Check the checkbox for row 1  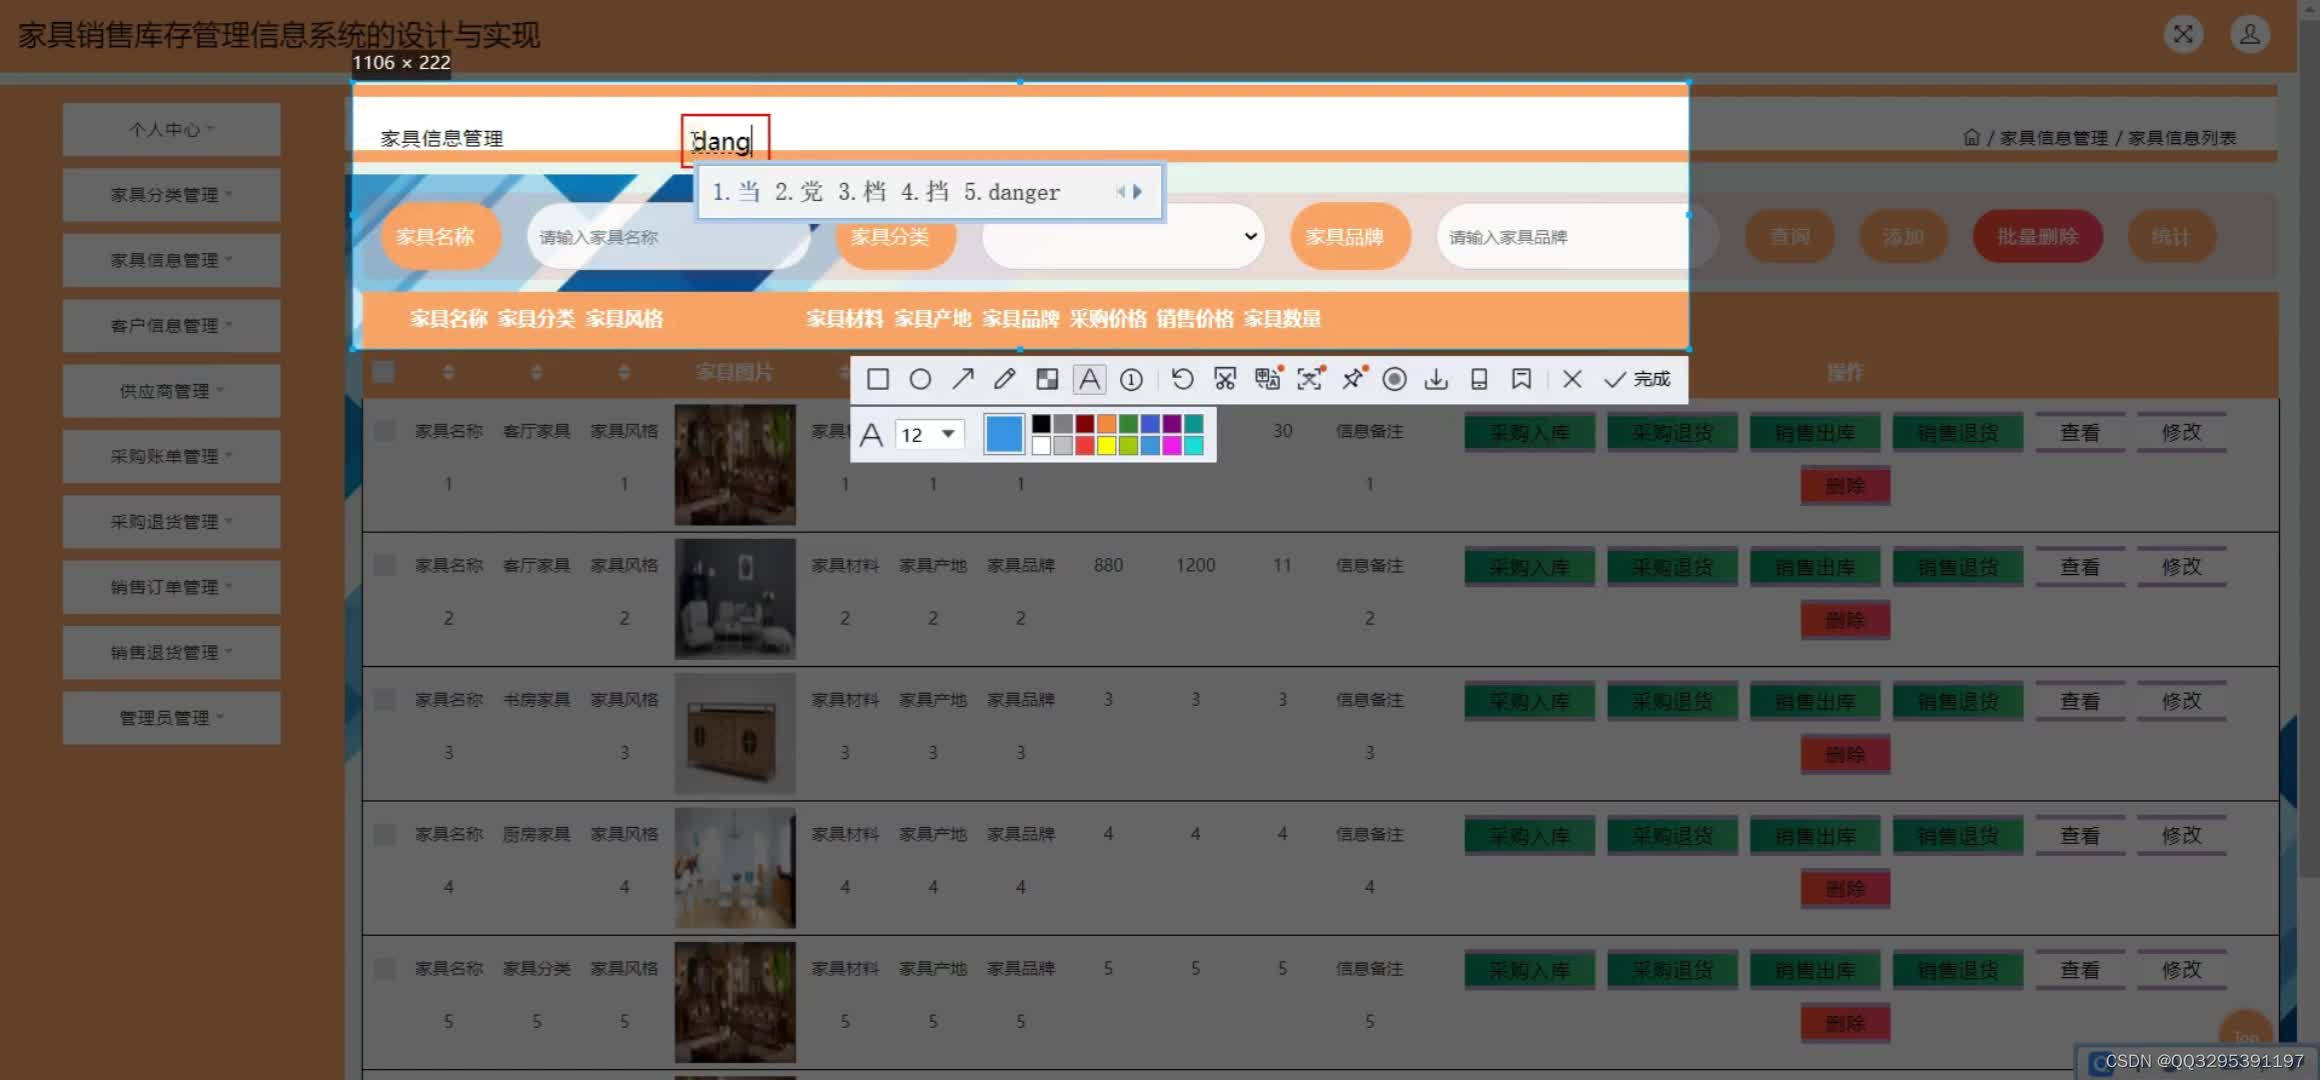tap(384, 431)
